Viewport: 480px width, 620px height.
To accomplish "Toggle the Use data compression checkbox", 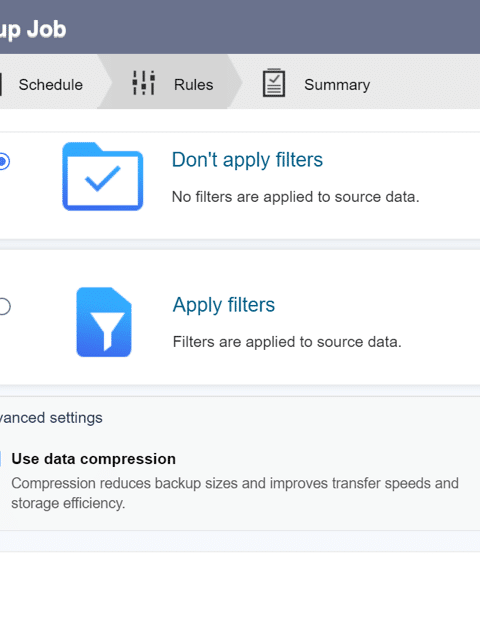I will [x=0, y=459].
